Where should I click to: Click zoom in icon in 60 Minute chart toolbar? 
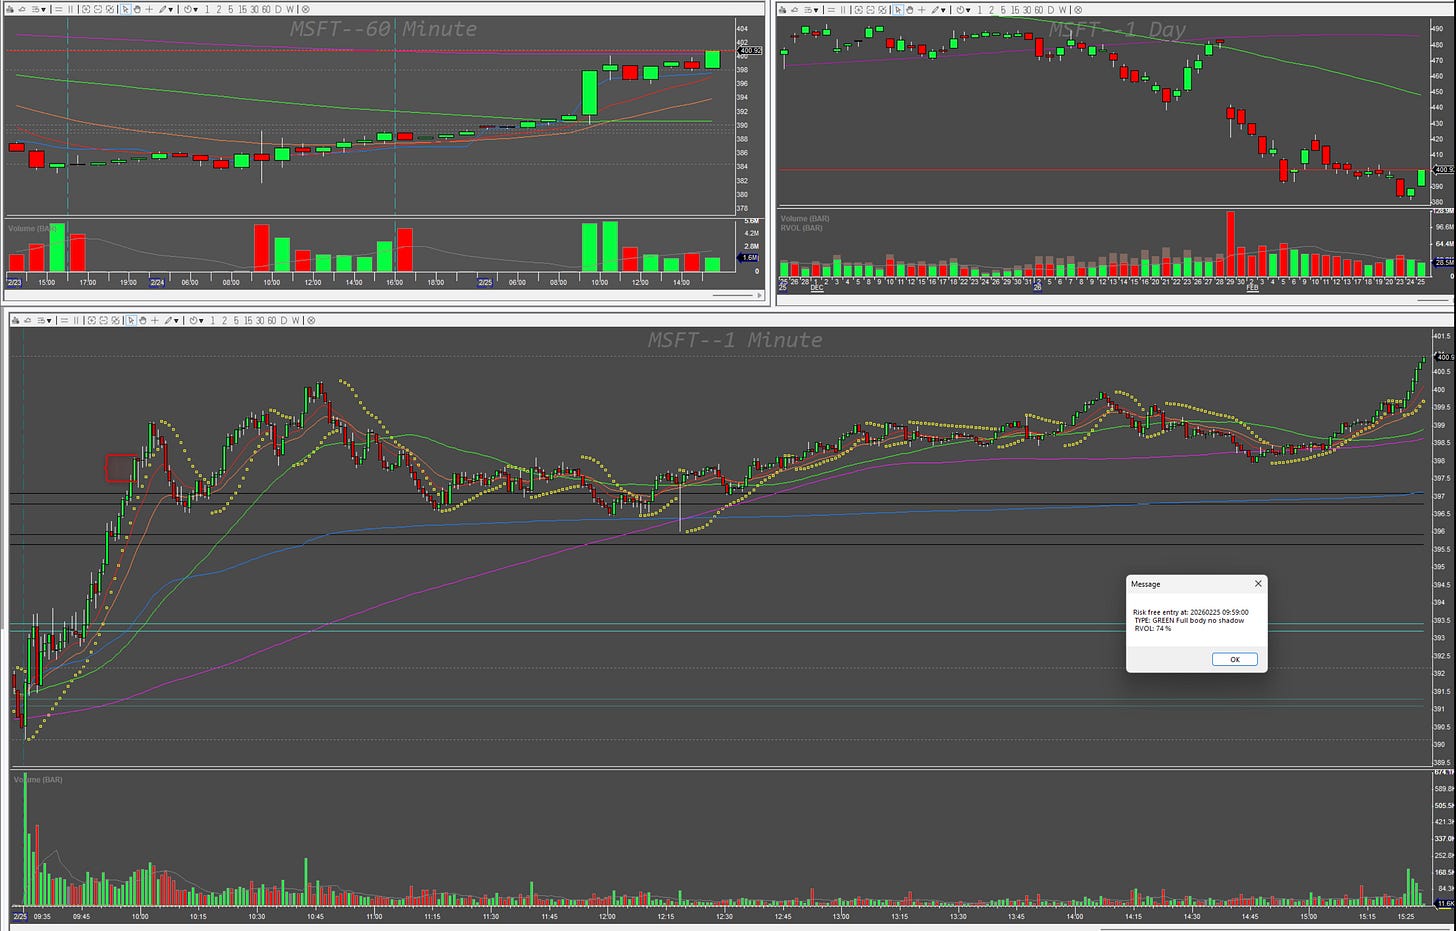coord(86,9)
